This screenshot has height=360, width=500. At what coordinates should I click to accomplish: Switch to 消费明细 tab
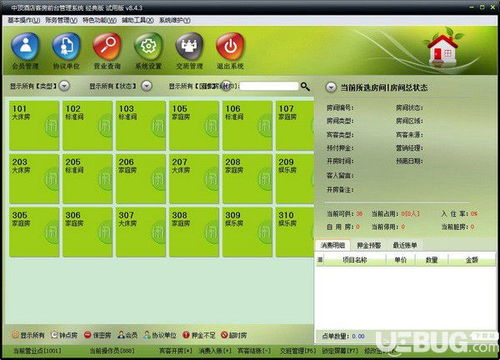click(x=333, y=245)
